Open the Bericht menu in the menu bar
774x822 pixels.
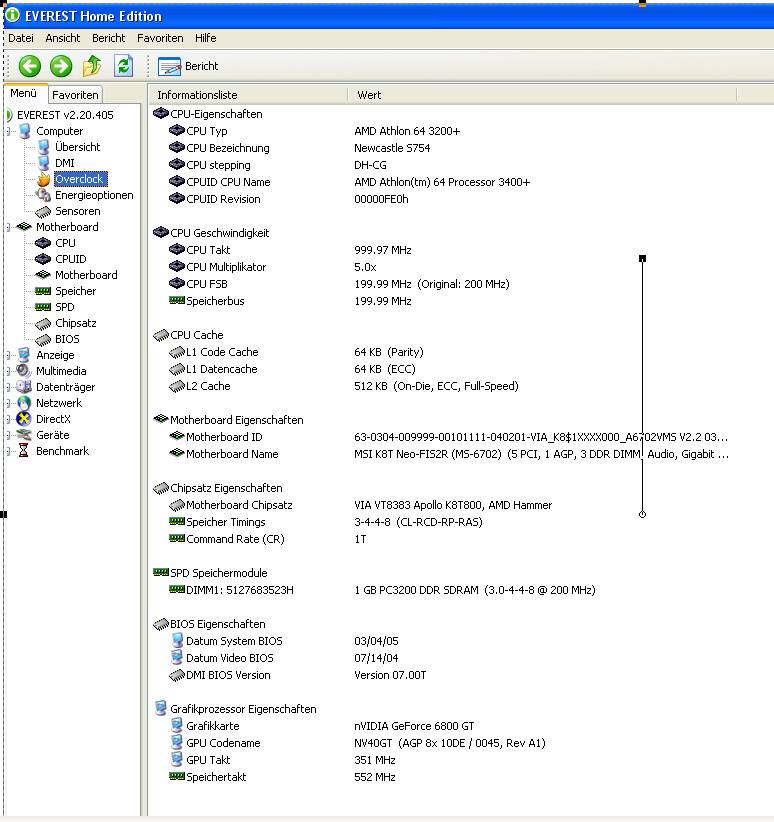point(109,38)
